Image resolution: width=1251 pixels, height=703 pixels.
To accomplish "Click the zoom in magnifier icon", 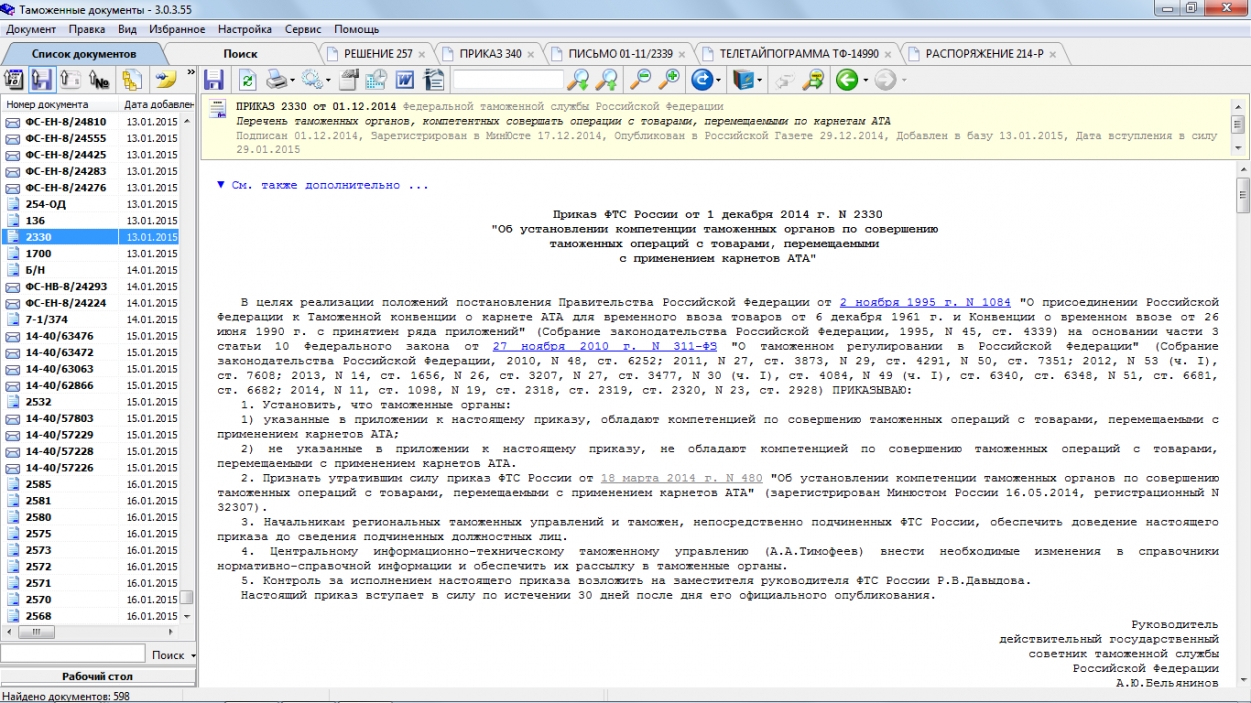I will (x=668, y=80).
